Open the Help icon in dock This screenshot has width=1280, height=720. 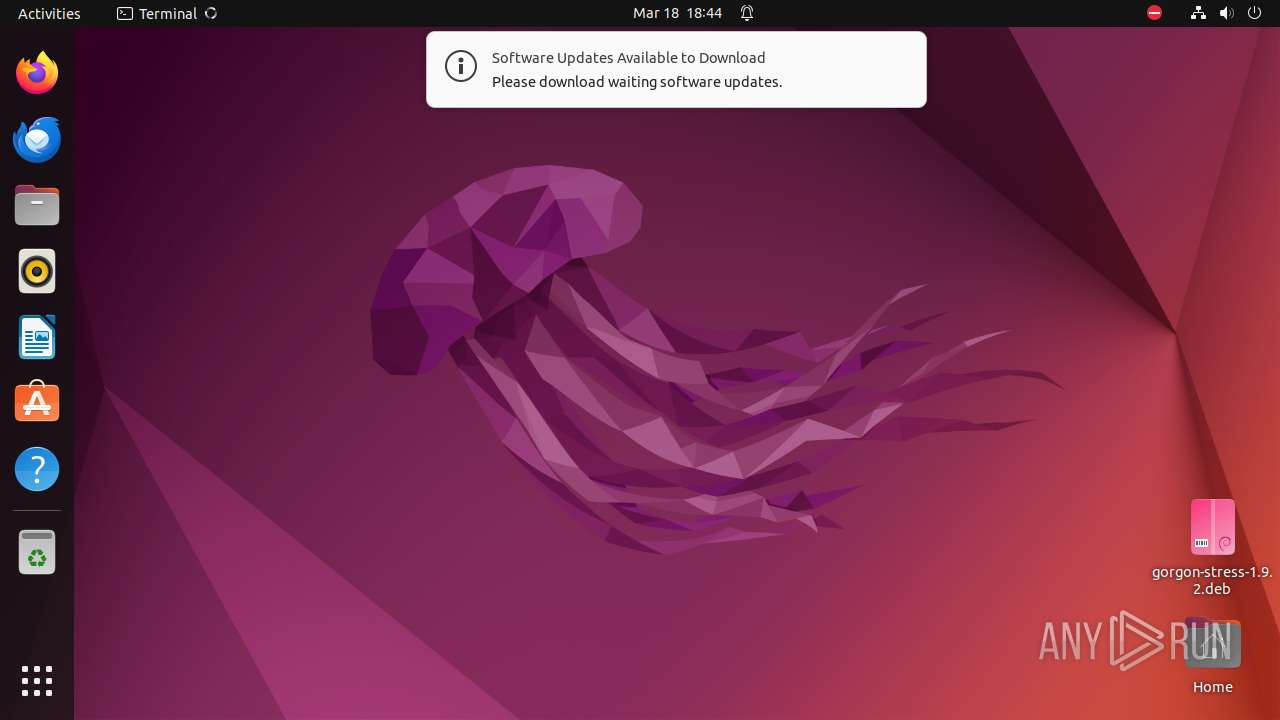point(37,469)
